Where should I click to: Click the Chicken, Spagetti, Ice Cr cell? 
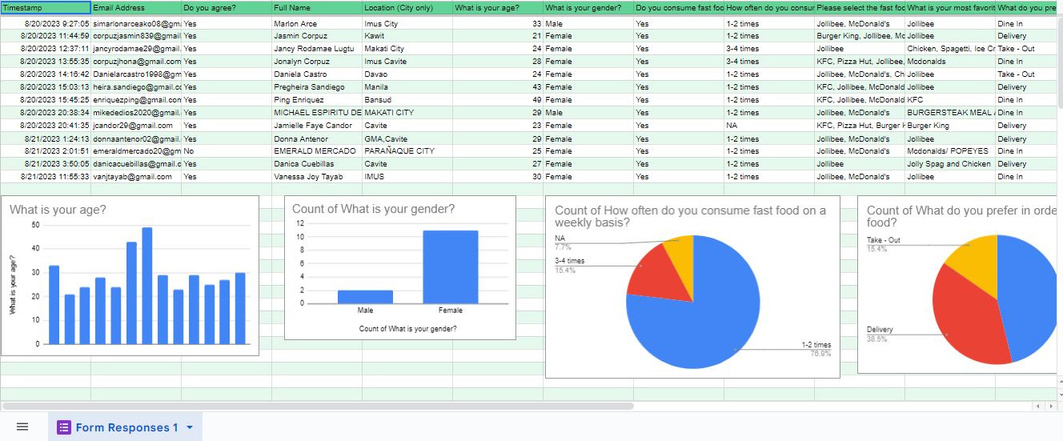pos(950,48)
